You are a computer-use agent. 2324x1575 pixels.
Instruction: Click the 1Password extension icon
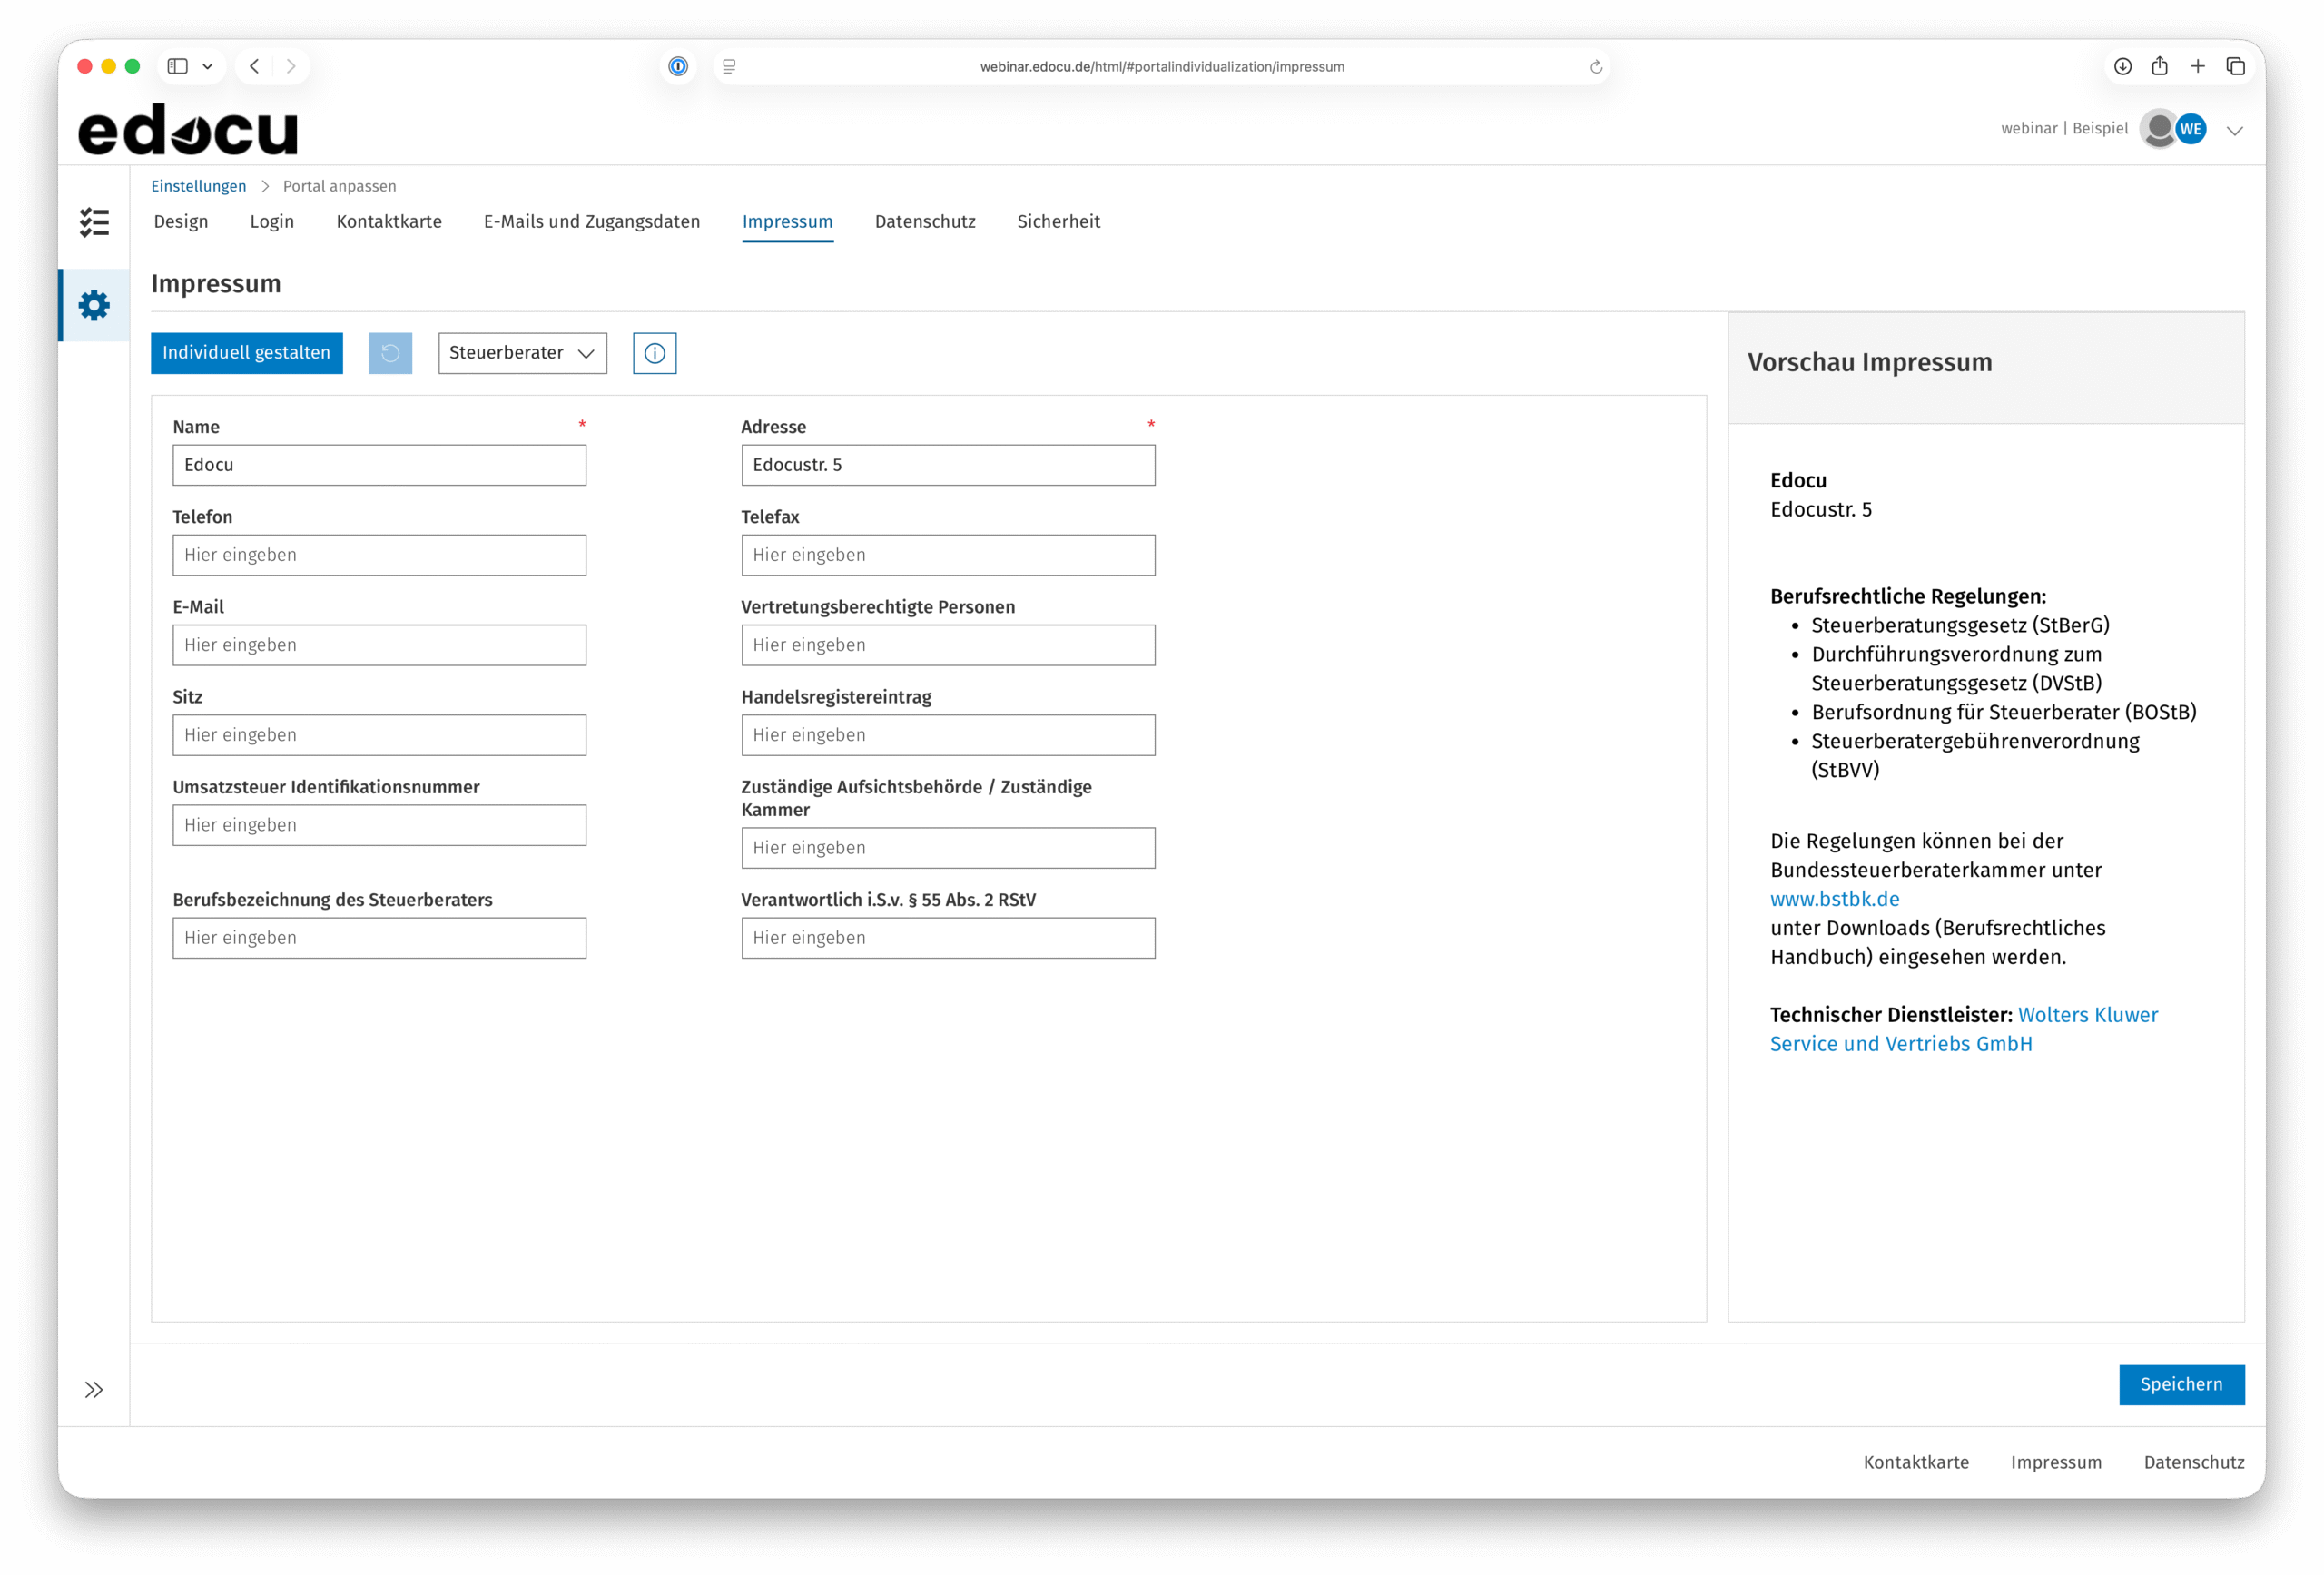click(x=678, y=66)
